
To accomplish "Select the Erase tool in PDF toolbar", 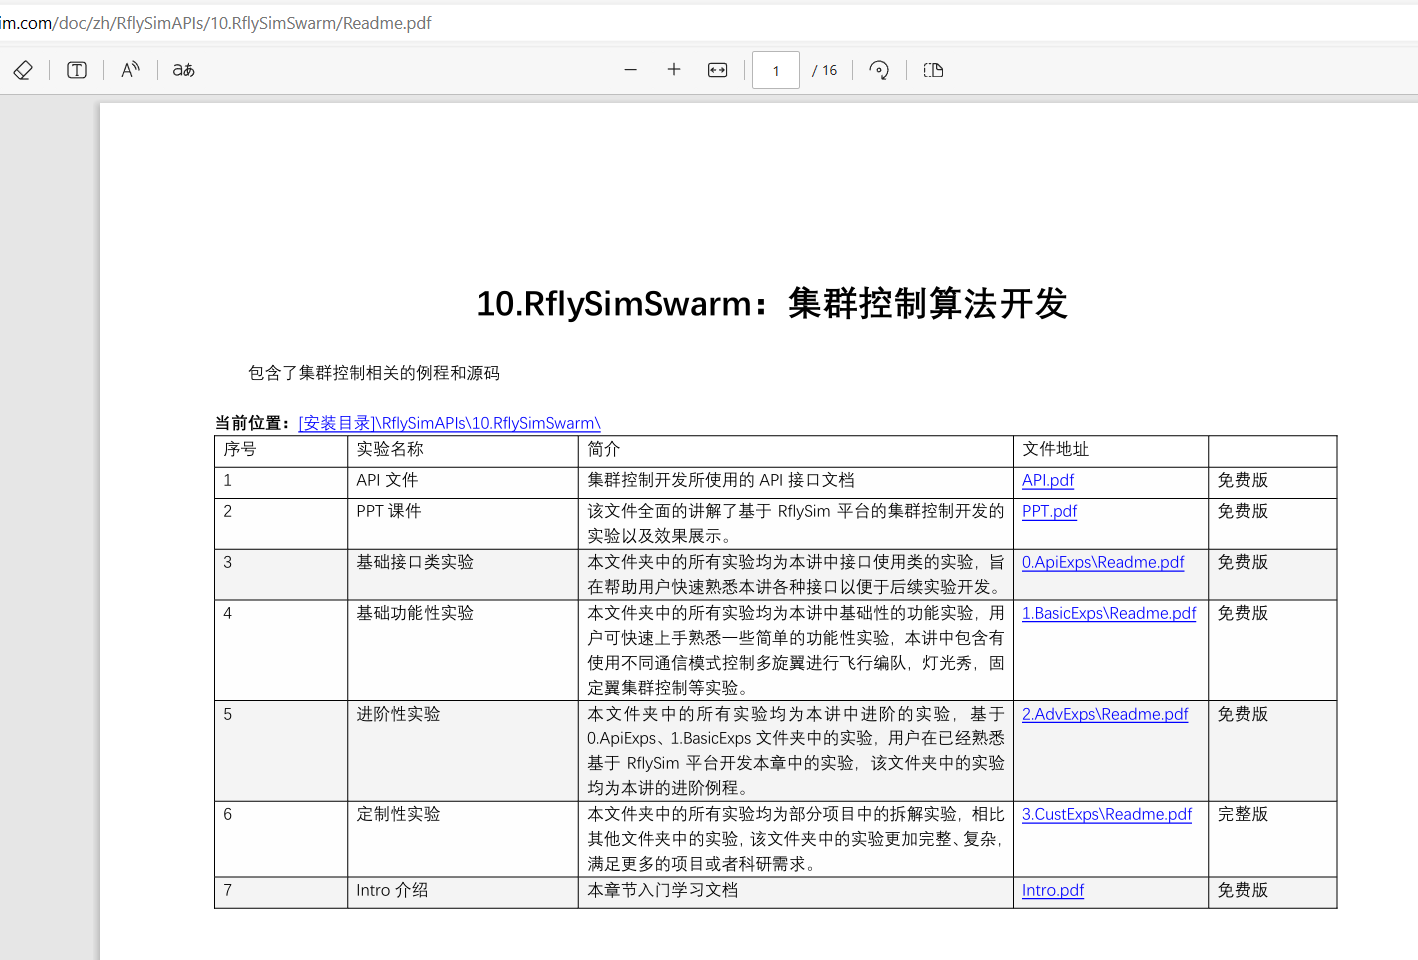I will click(23, 70).
